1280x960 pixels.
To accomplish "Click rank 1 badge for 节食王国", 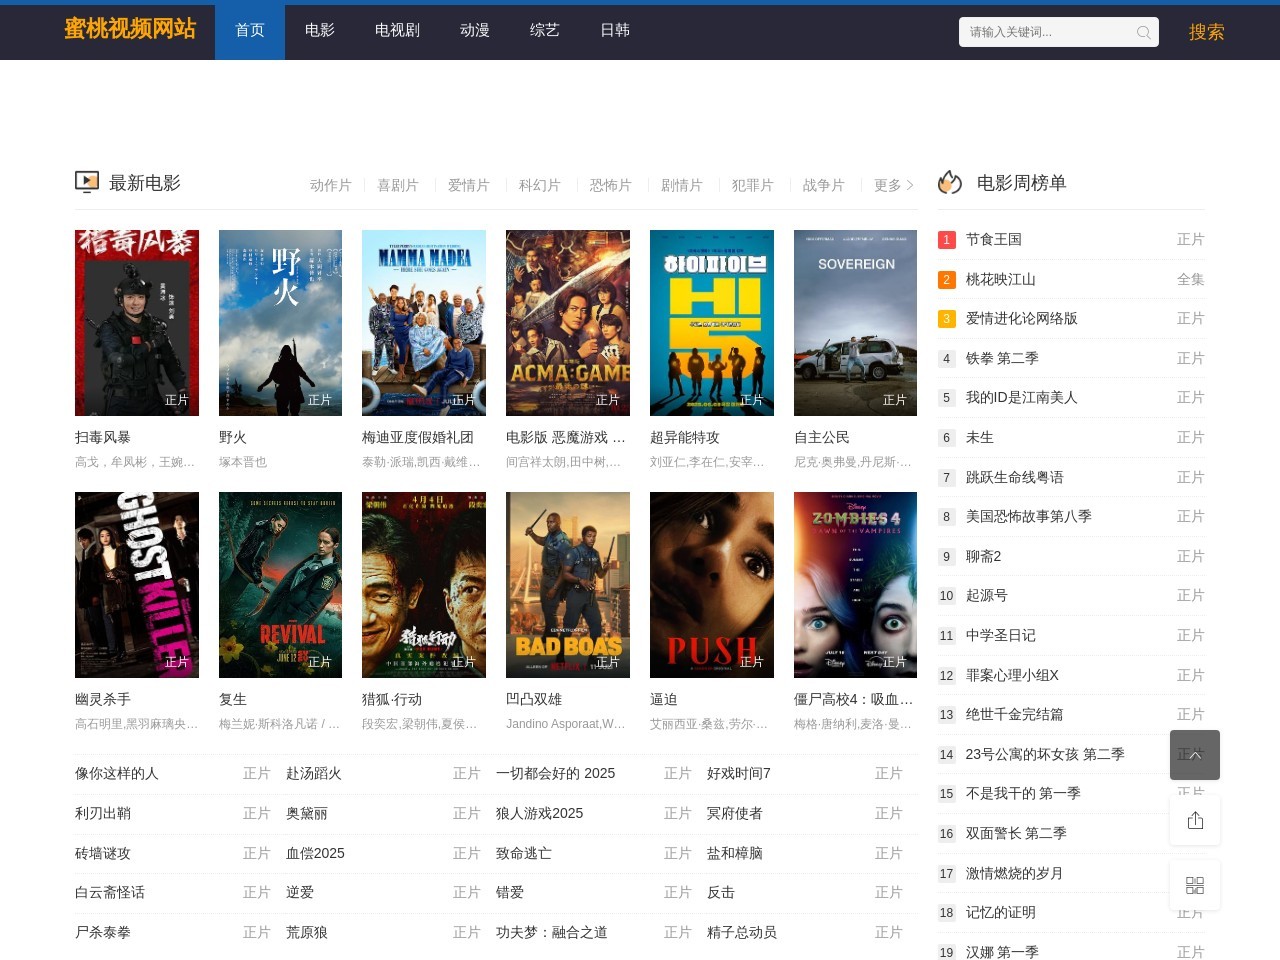I will click(946, 240).
